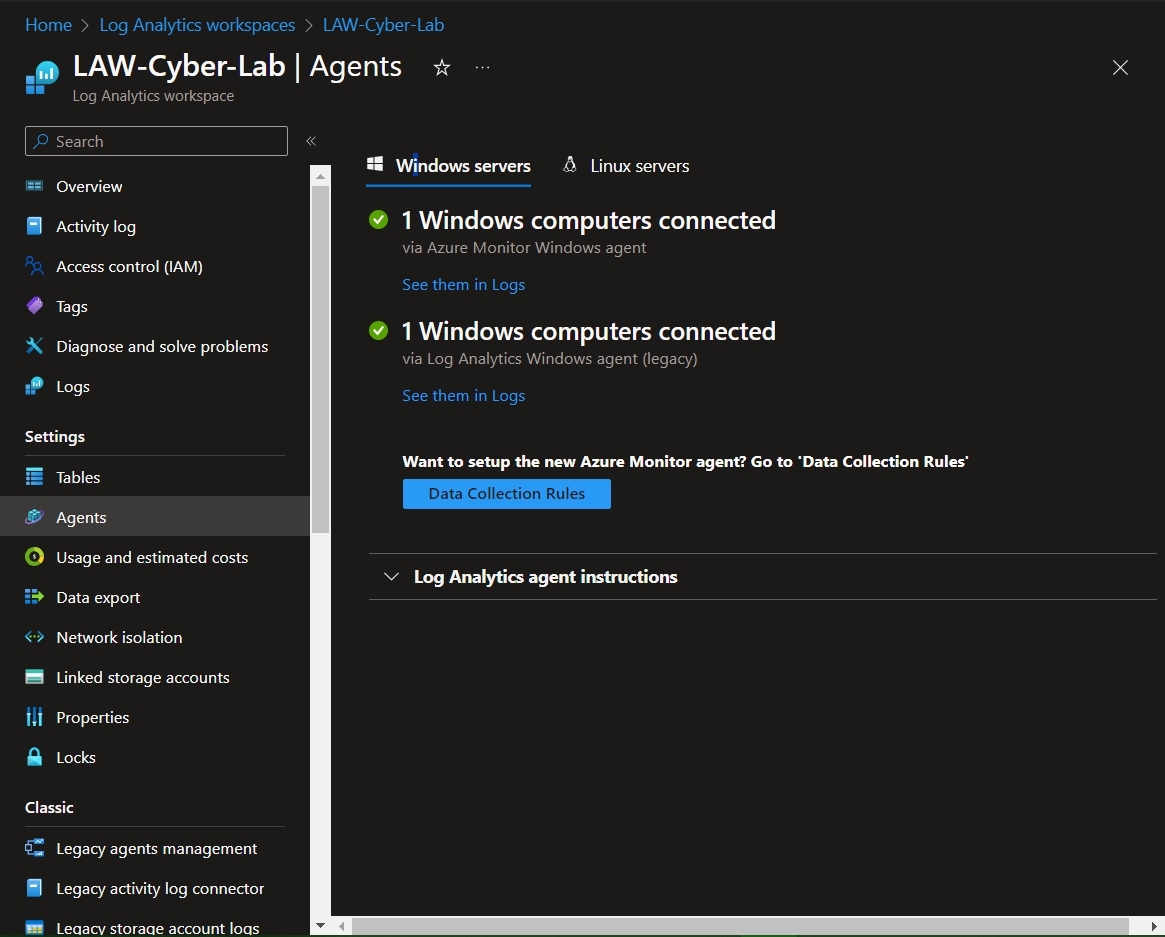Collapse the sidebar with double chevron
Viewport: 1165px width, 937px height.
311,141
